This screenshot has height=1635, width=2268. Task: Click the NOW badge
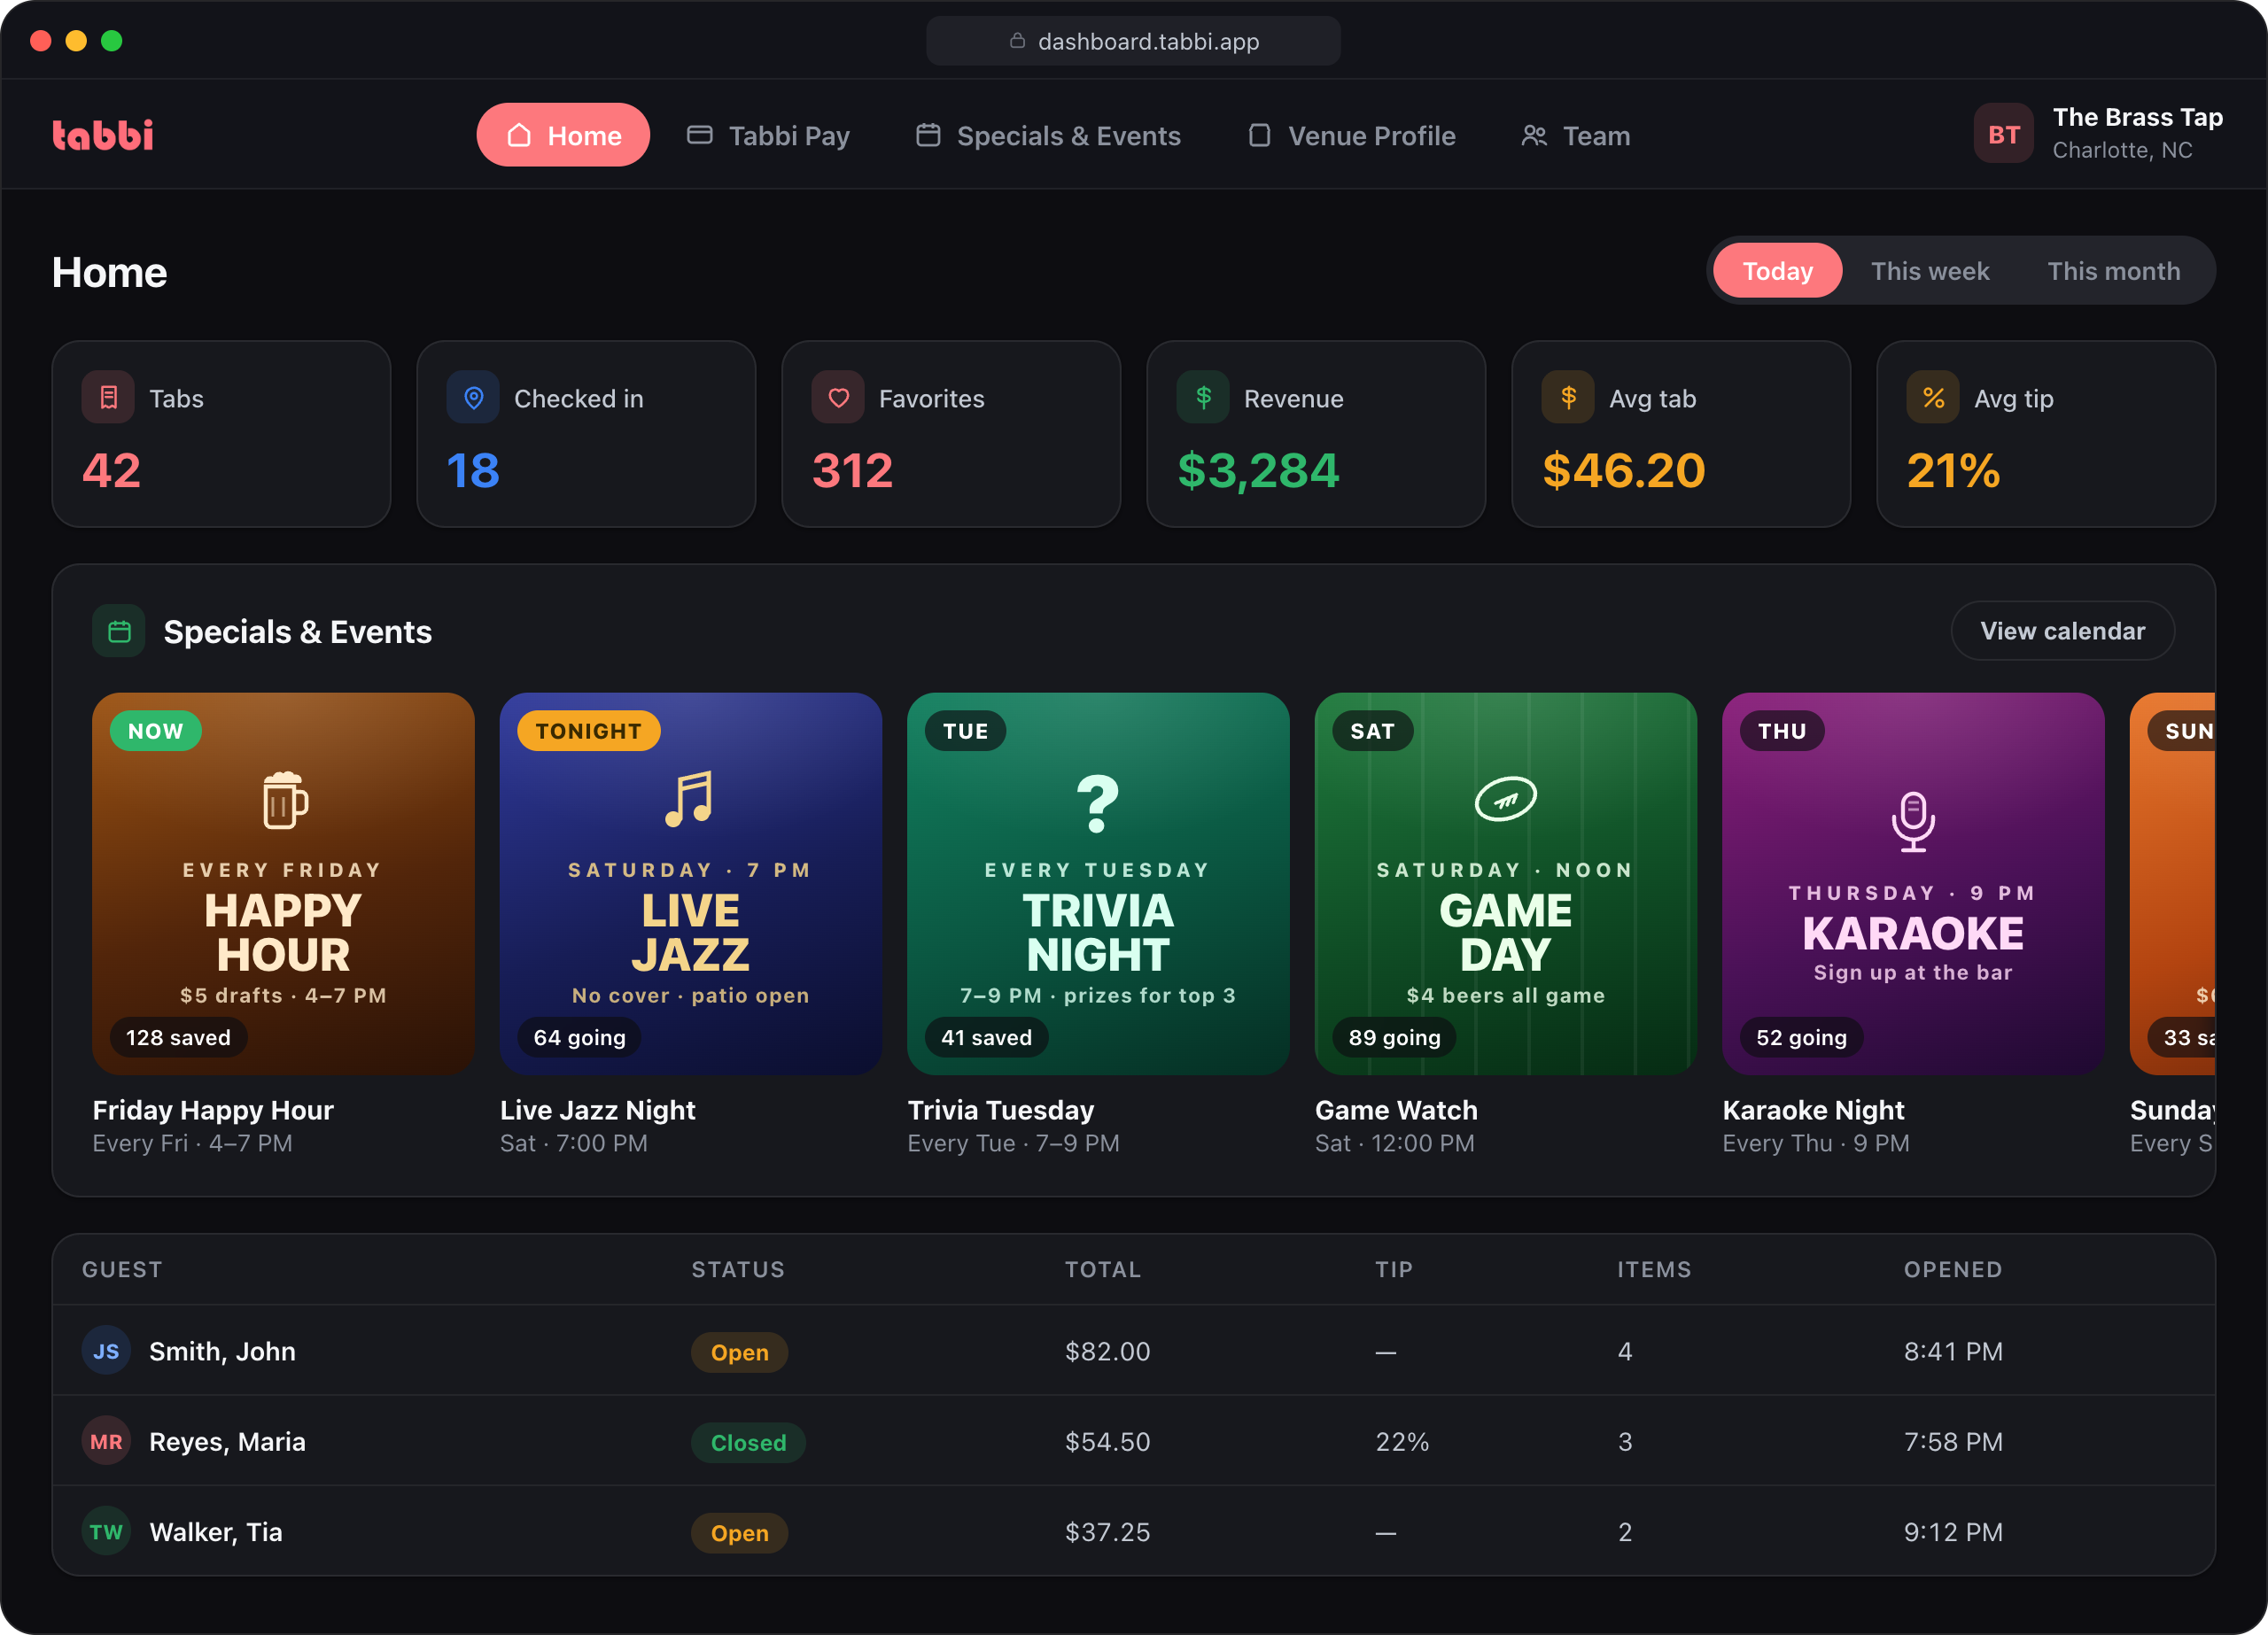(156, 731)
